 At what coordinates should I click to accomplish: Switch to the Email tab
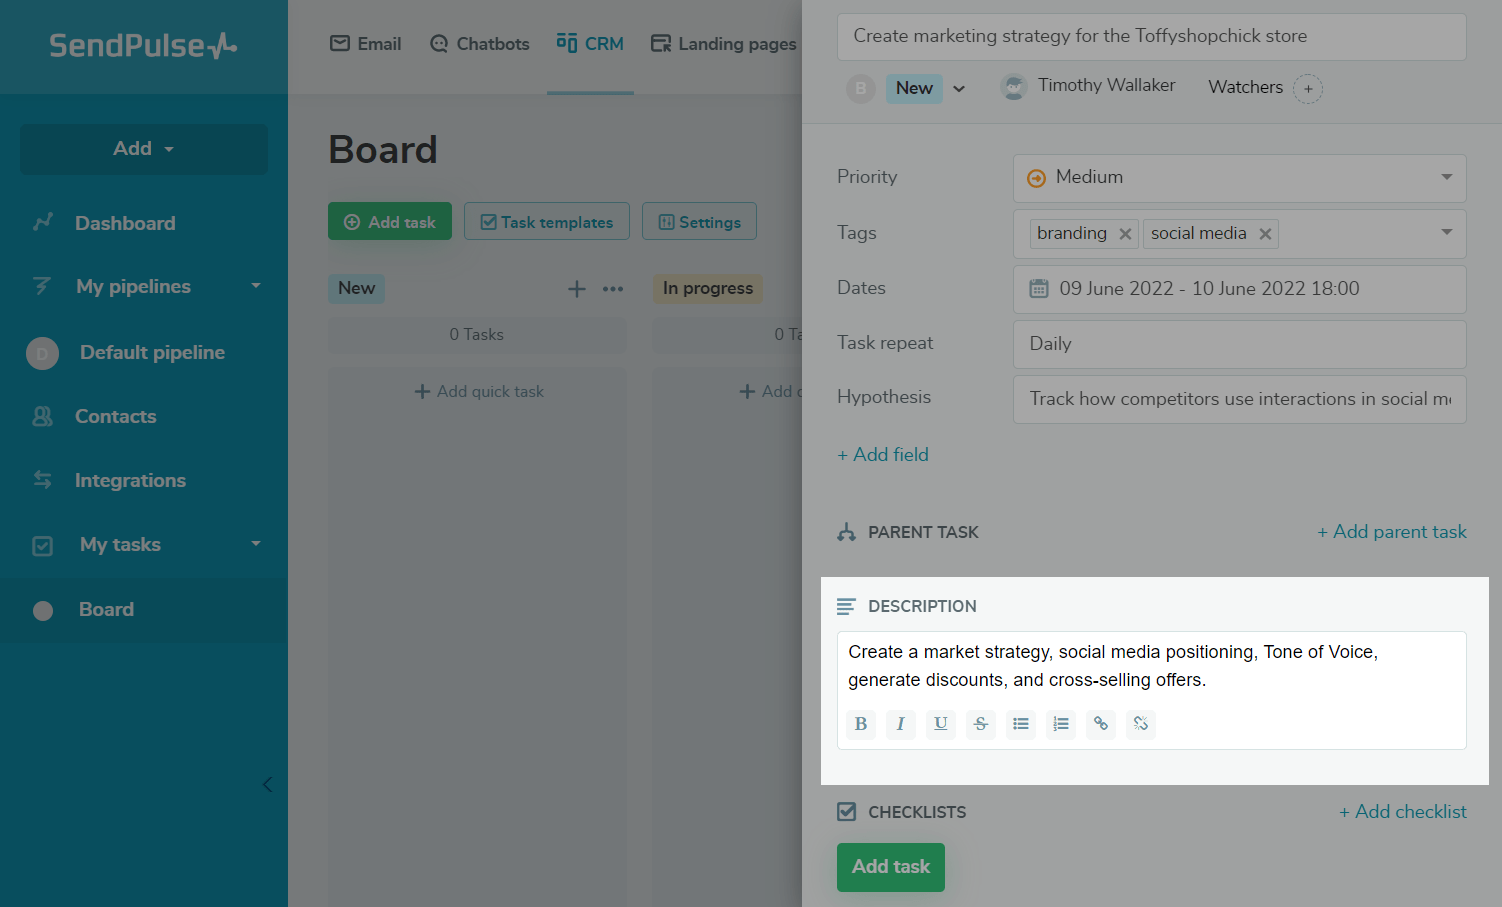click(366, 44)
